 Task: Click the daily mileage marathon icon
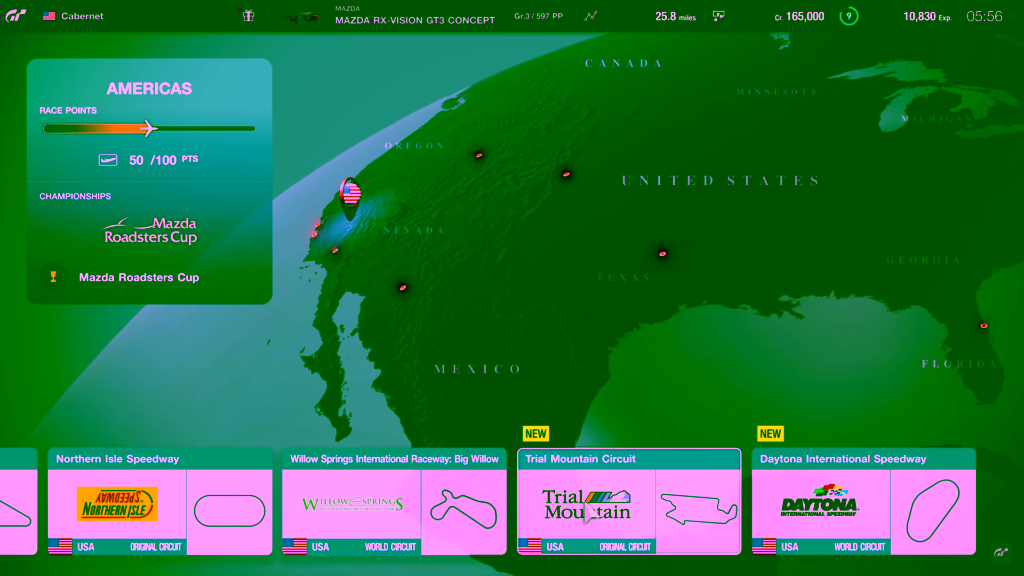click(x=718, y=16)
